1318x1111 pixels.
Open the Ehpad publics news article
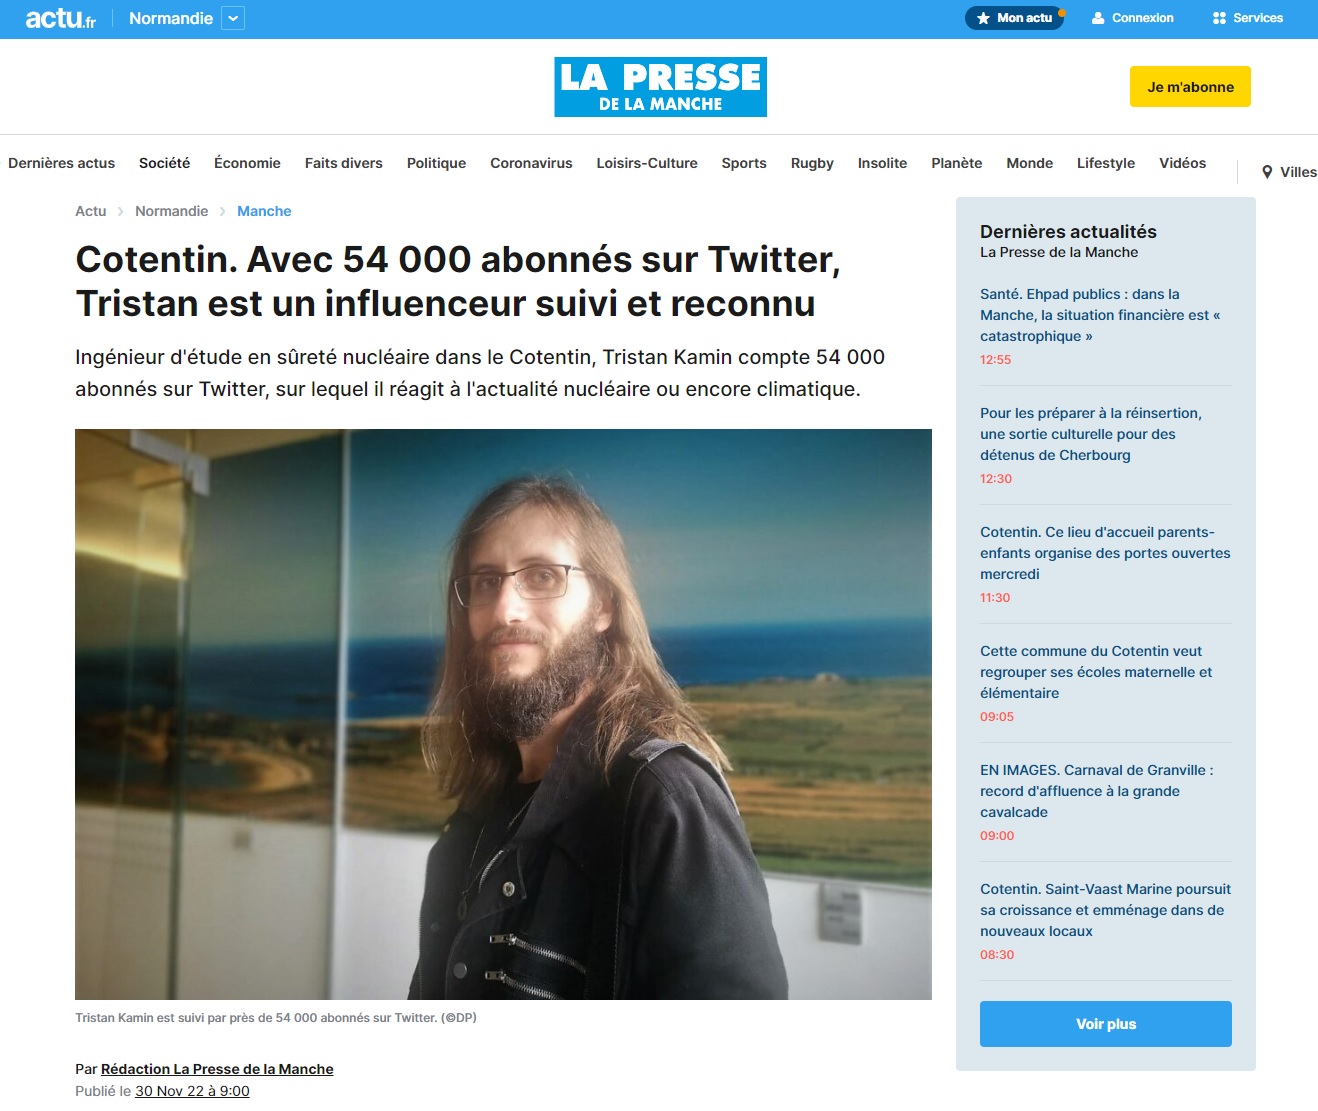[x=1100, y=315]
